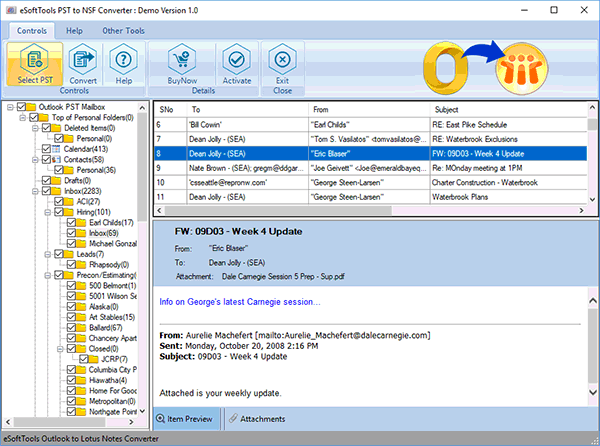
Task: Select email row 6 from Earl Childs
Action: [x=370, y=125]
